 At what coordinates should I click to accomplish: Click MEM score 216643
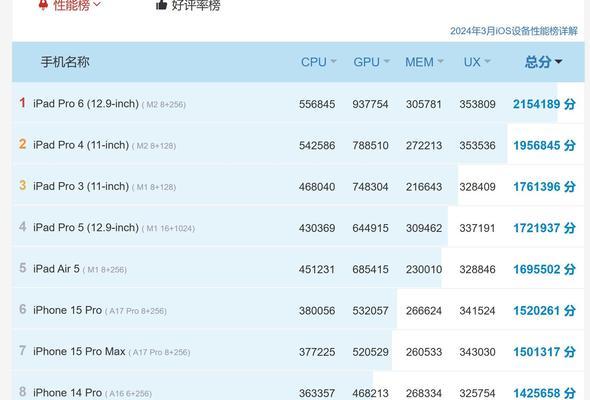[424, 187]
